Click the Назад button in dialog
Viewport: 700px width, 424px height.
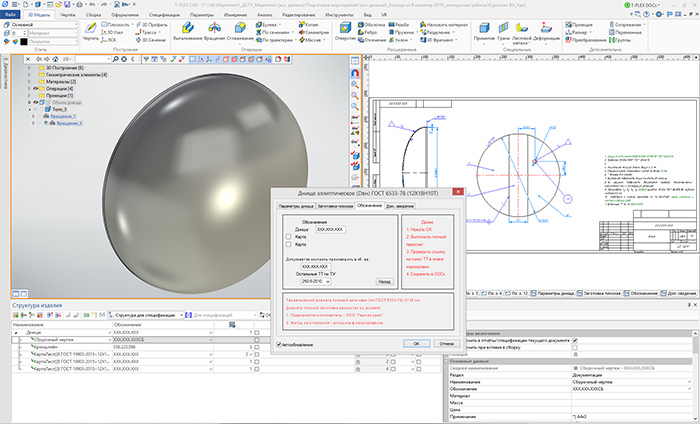coord(384,282)
